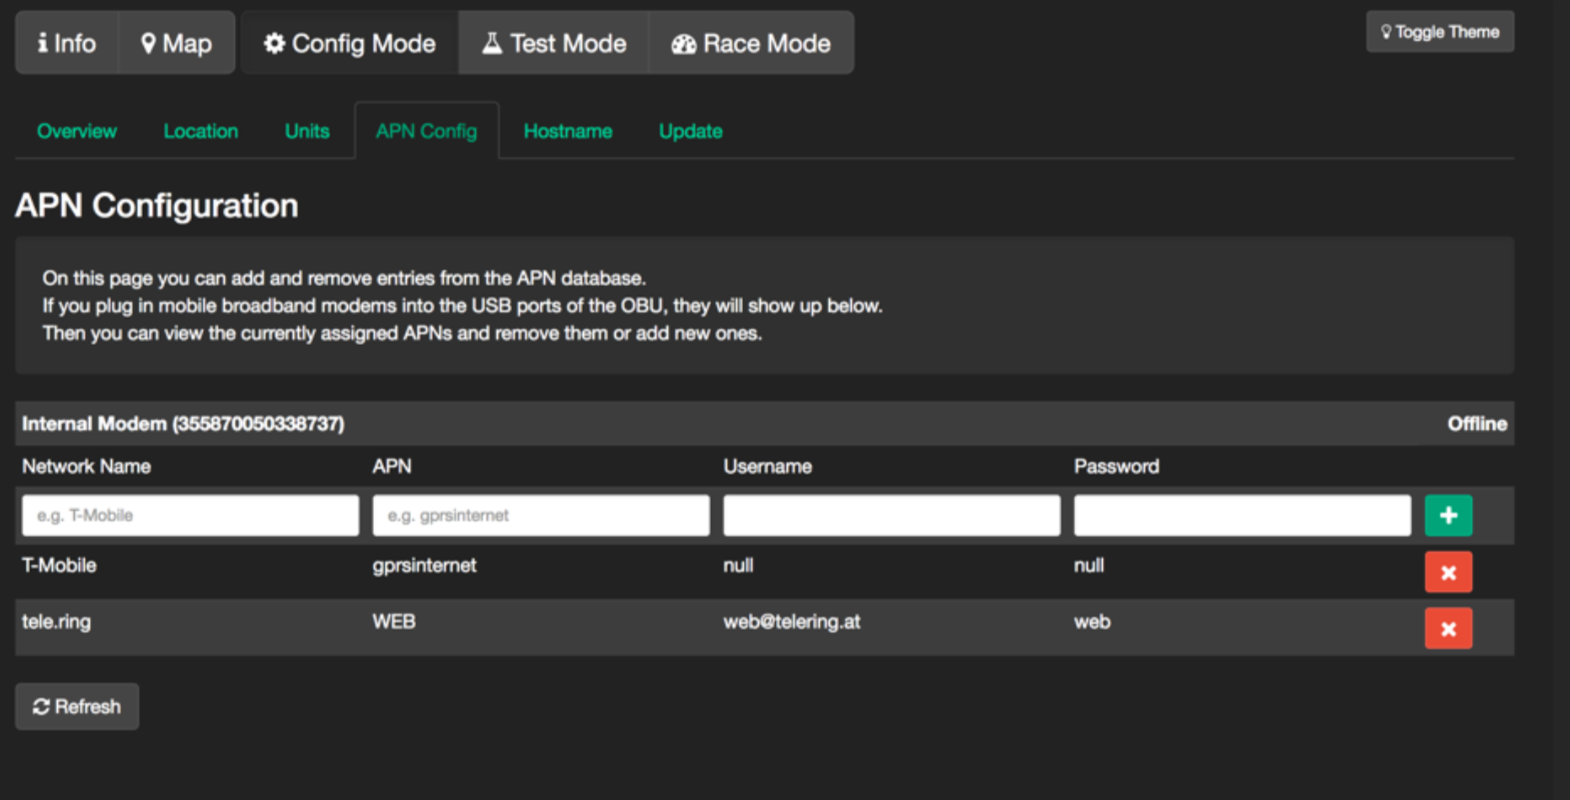Select the APN Config tab
Screen dimensions: 1570x800
(426, 131)
